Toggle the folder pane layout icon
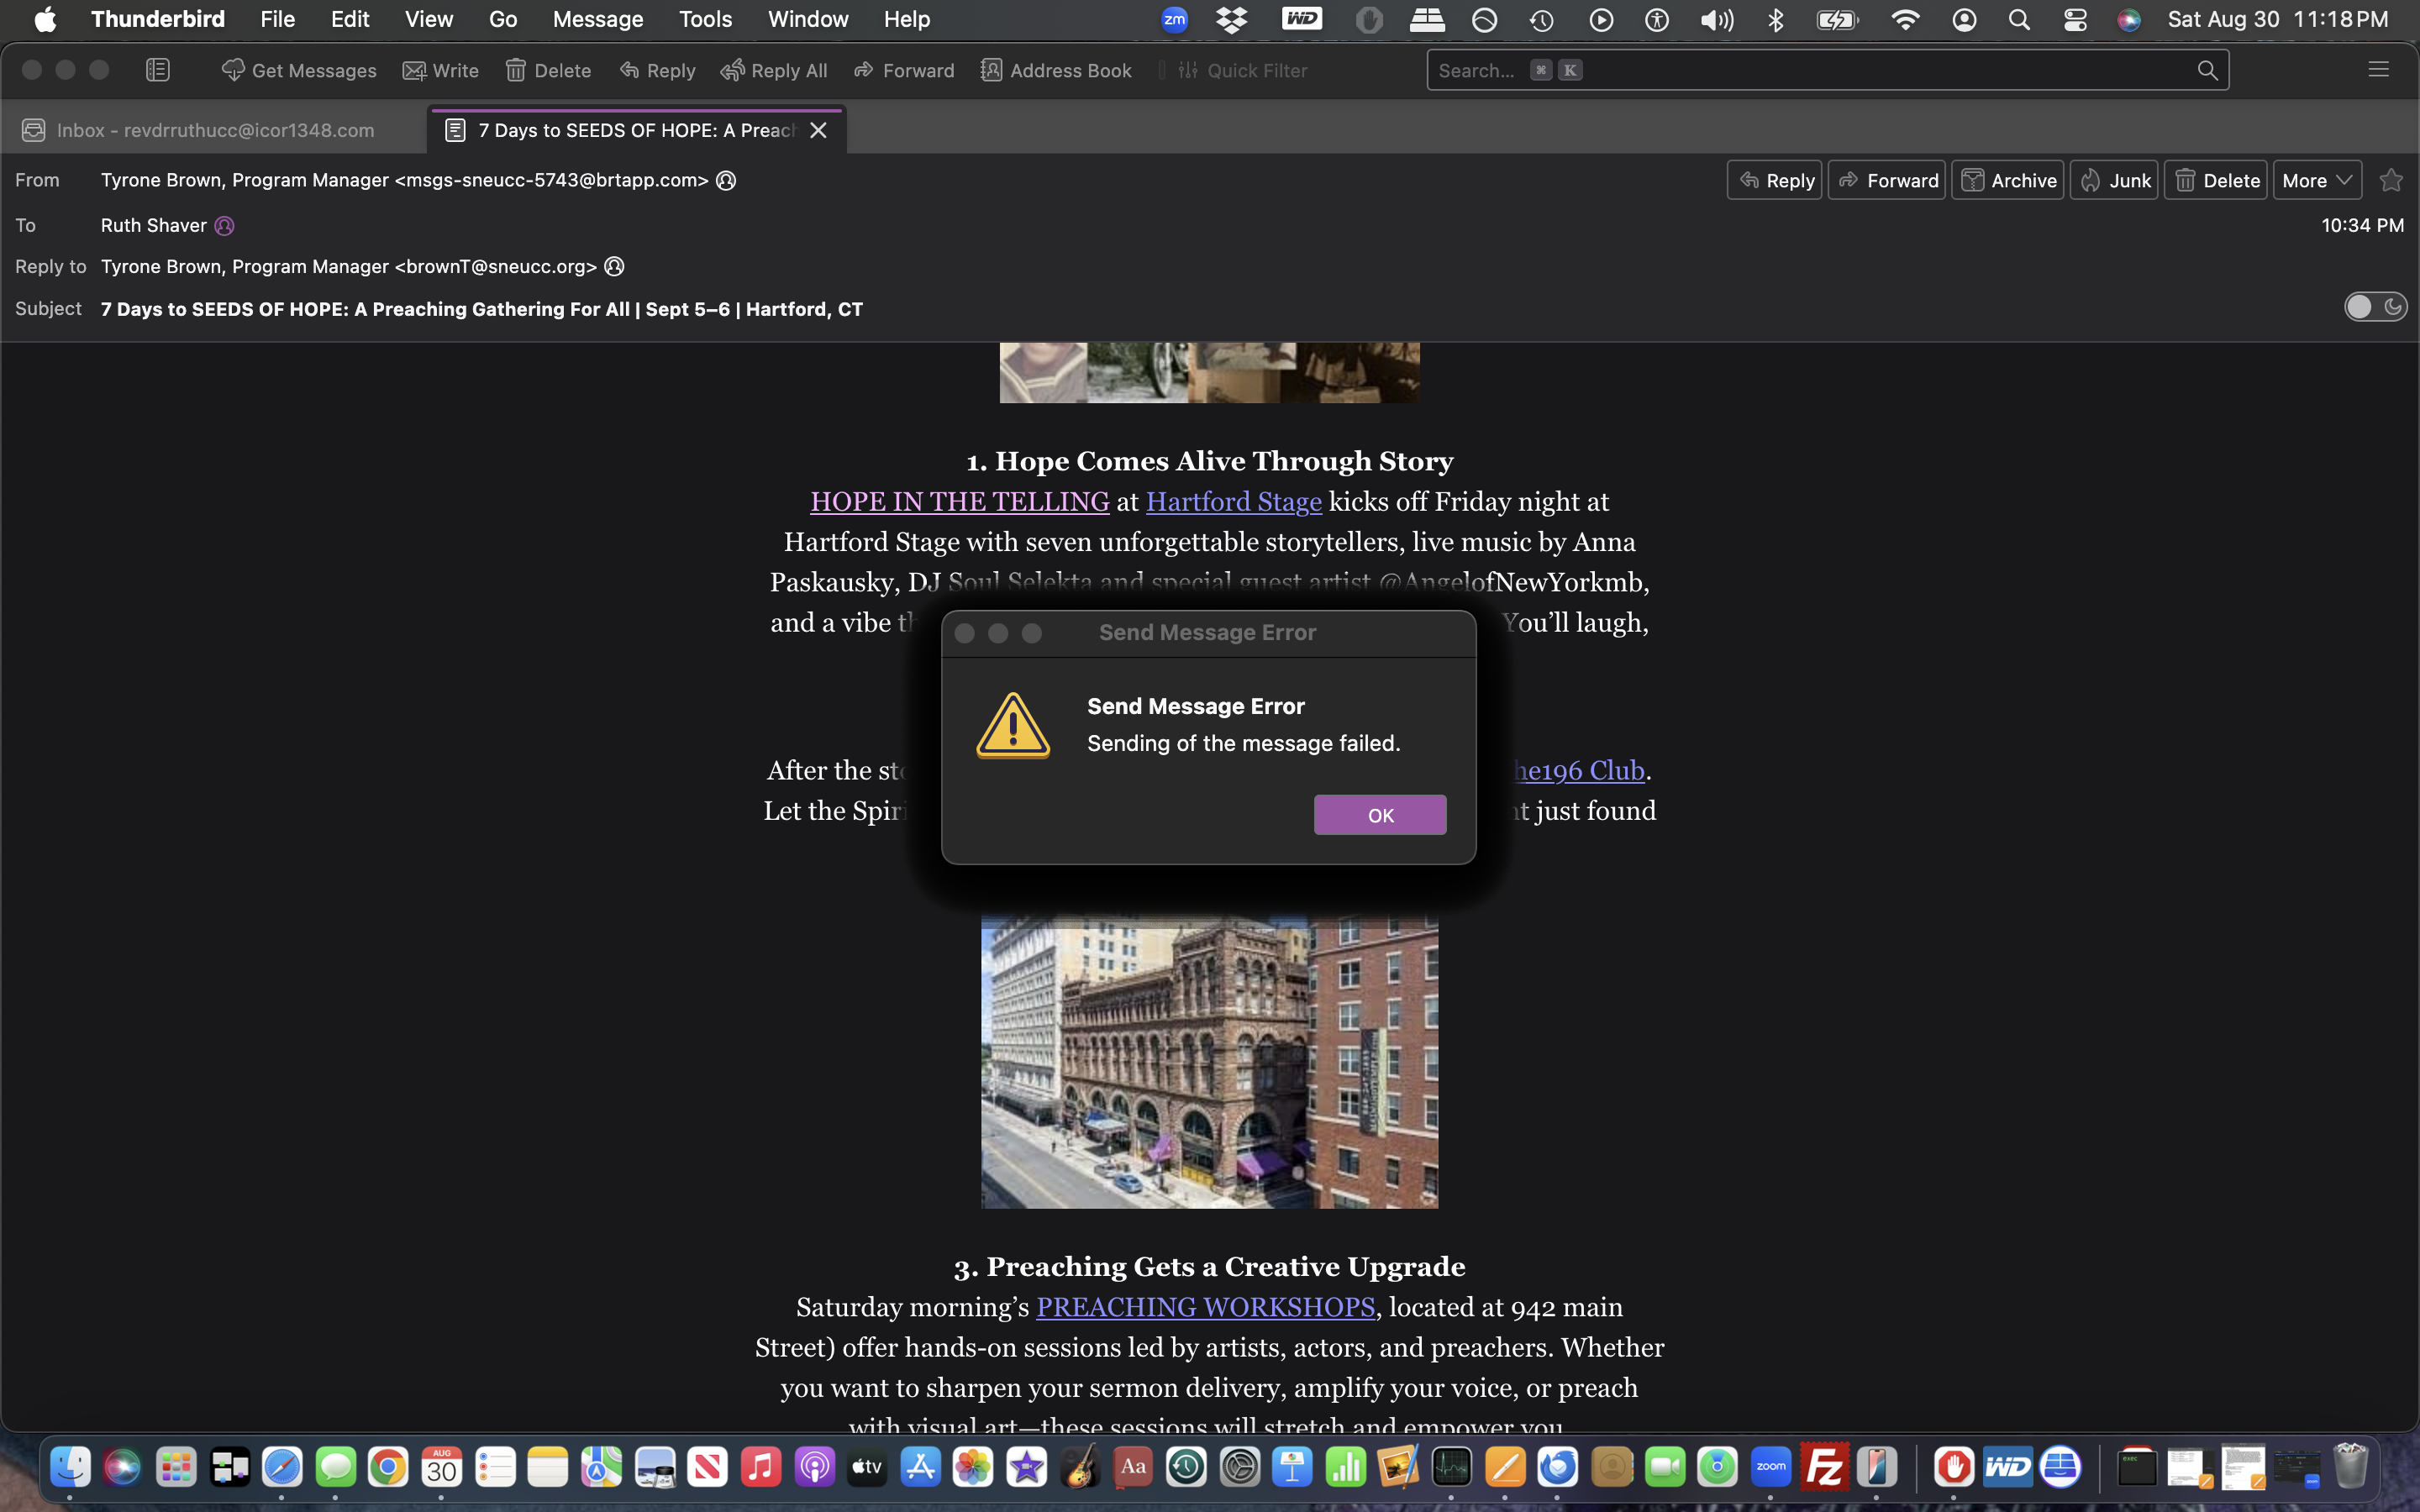This screenshot has height=1512, width=2420. click(158, 70)
